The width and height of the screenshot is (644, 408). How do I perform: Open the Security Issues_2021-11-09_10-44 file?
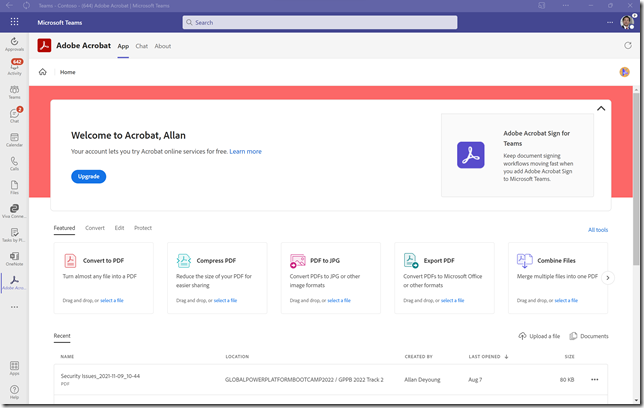100,376
